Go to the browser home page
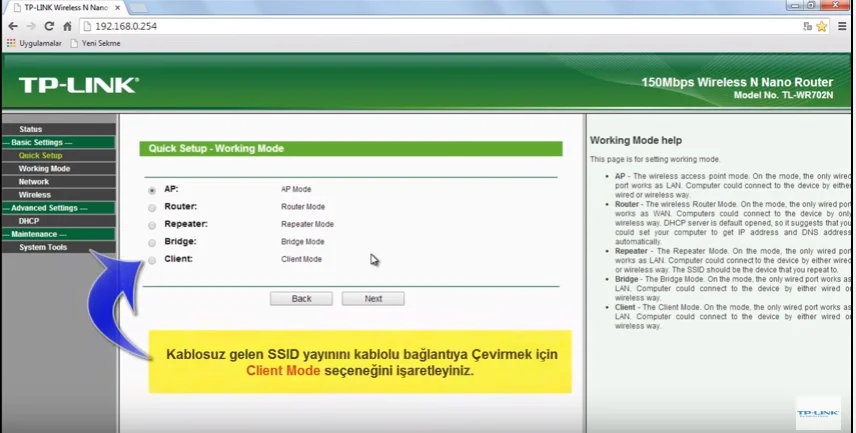This screenshot has height=433, width=856. pyautogui.click(x=67, y=26)
